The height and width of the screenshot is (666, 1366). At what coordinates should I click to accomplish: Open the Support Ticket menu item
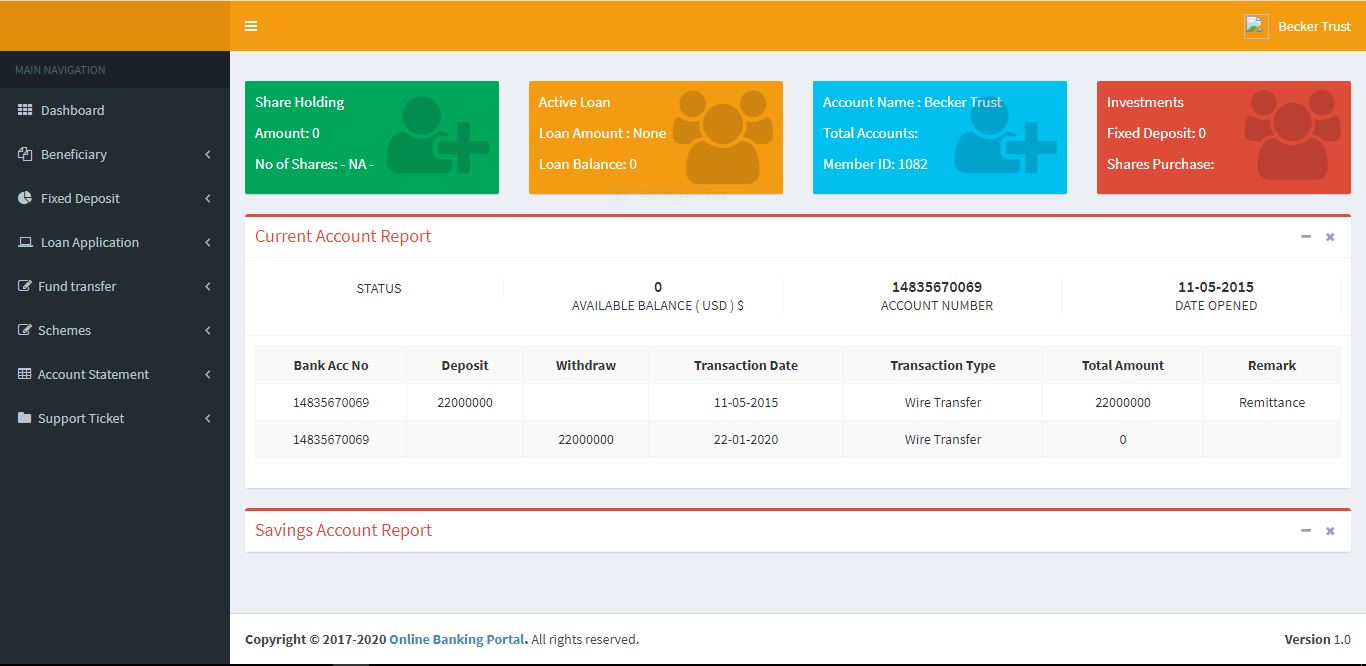tap(115, 418)
